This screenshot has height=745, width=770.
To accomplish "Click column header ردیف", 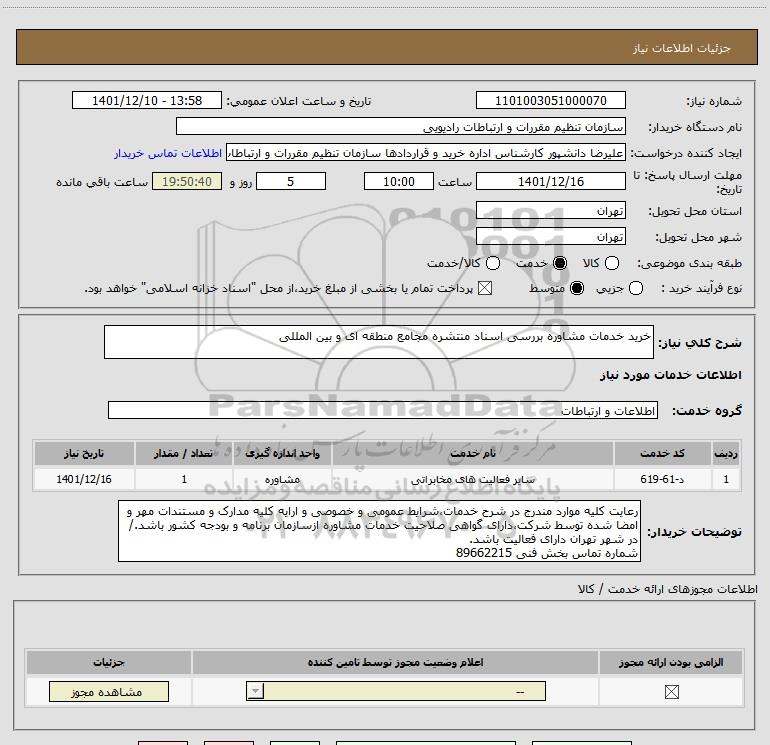I will coord(726,453).
